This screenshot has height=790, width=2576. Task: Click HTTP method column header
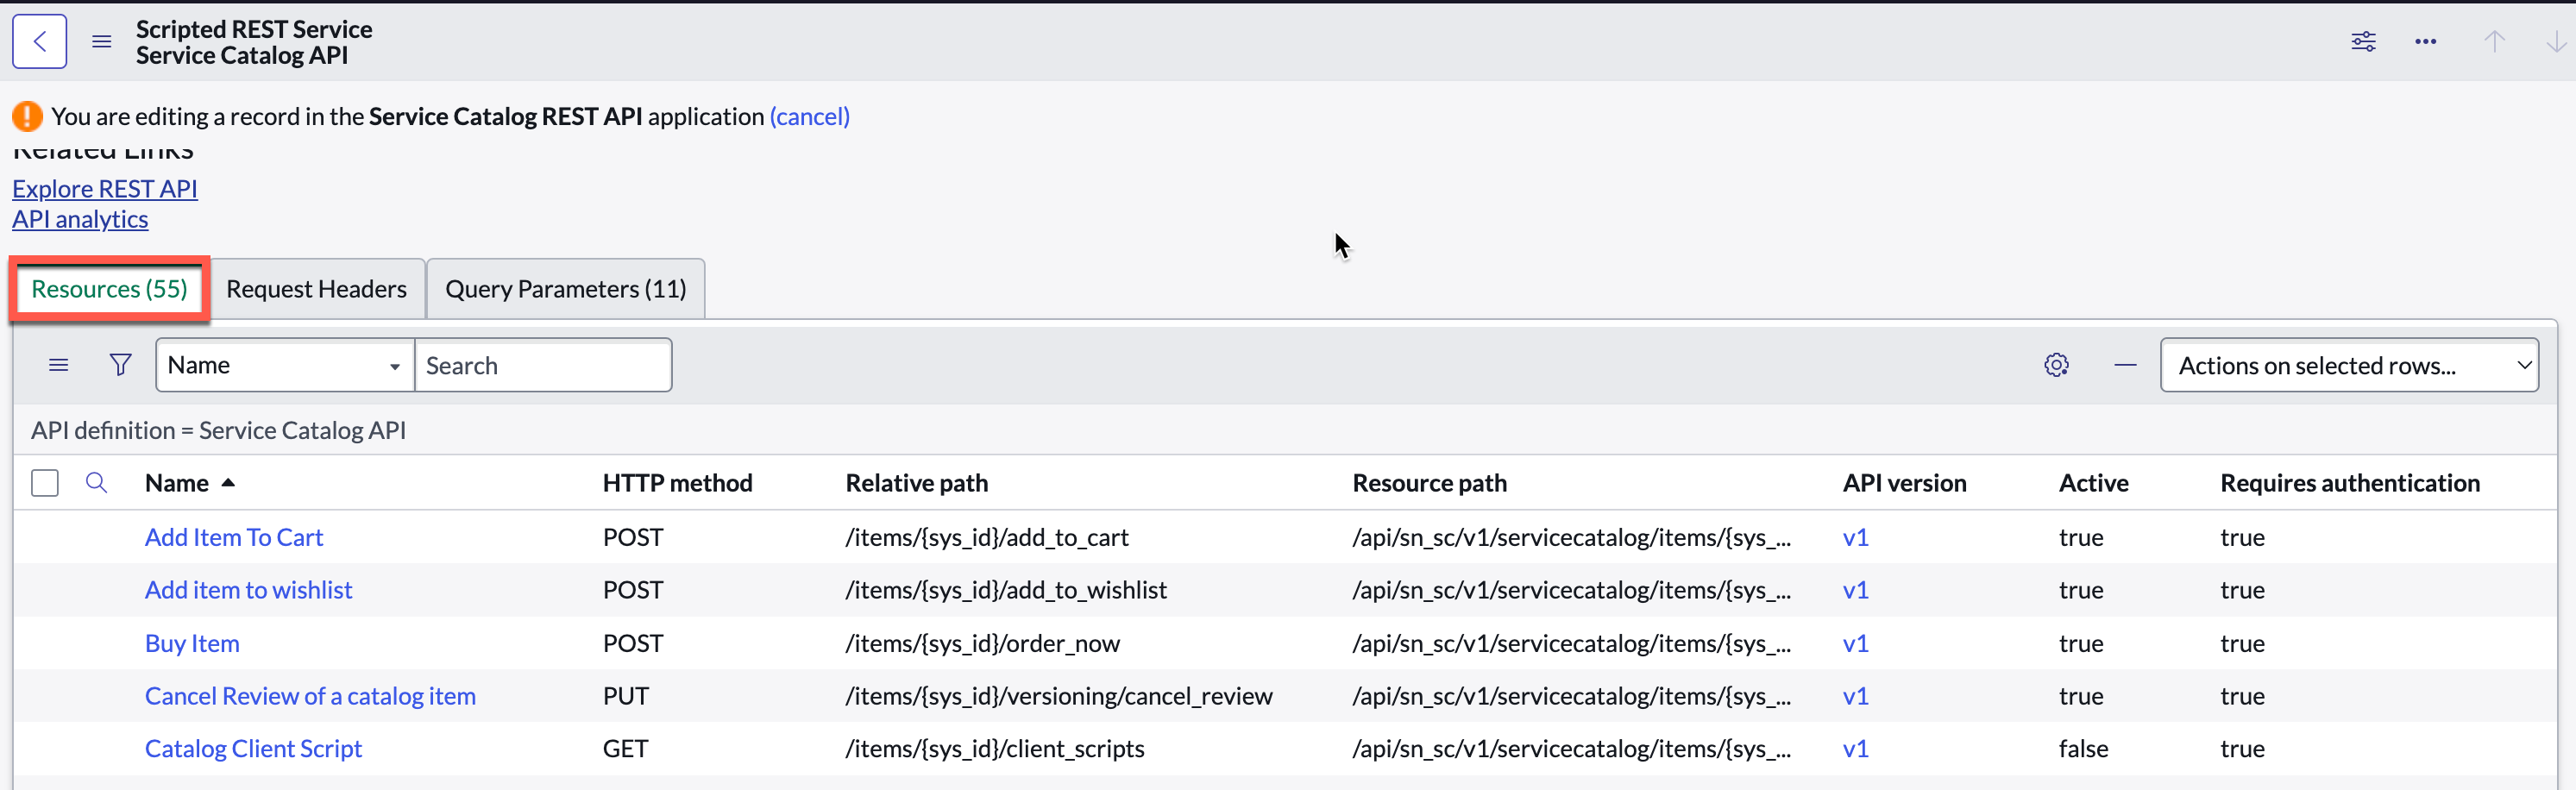[x=677, y=483]
